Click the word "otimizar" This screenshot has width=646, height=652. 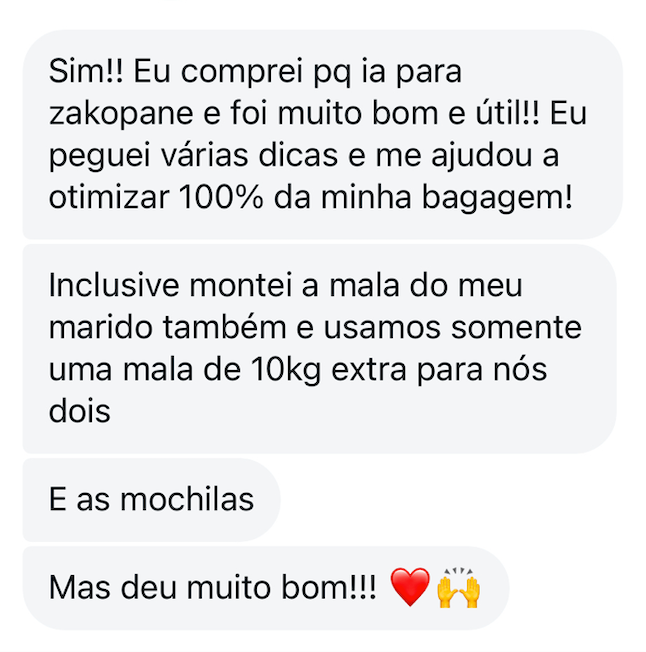[109, 197]
